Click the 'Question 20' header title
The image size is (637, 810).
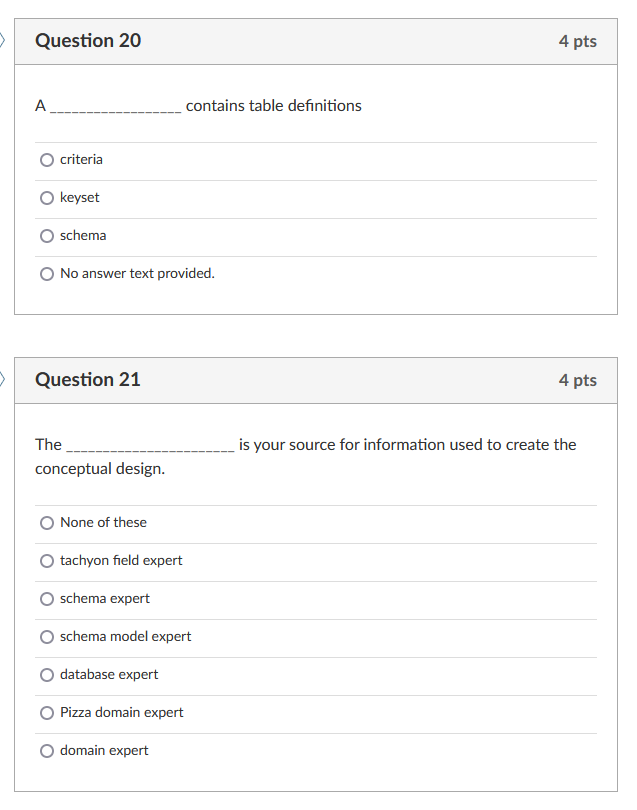click(x=88, y=41)
